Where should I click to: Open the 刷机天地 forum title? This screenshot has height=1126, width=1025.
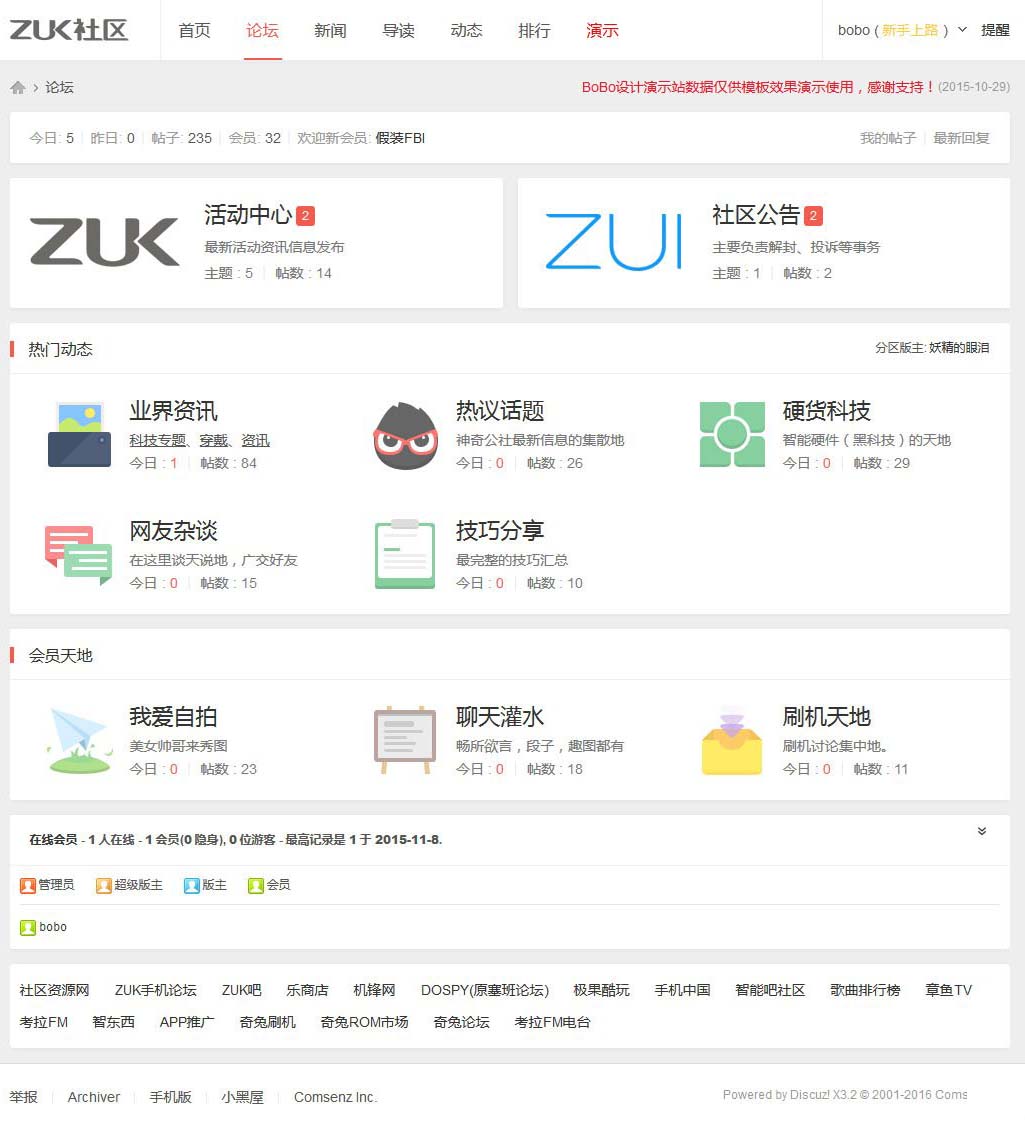[826, 717]
